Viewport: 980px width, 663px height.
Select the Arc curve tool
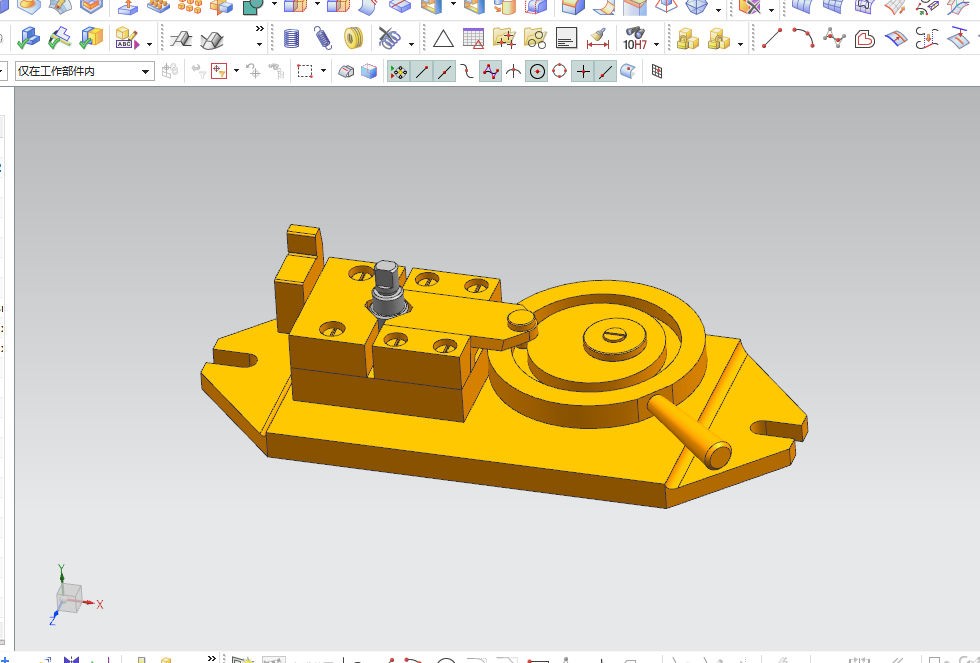(803, 39)
